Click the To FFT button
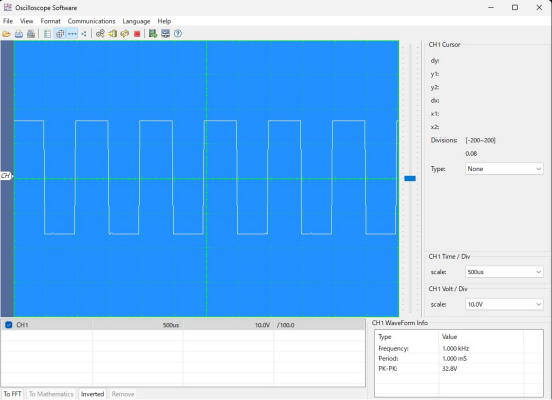This screenshot has height=400, width=552. click(12, 394)
